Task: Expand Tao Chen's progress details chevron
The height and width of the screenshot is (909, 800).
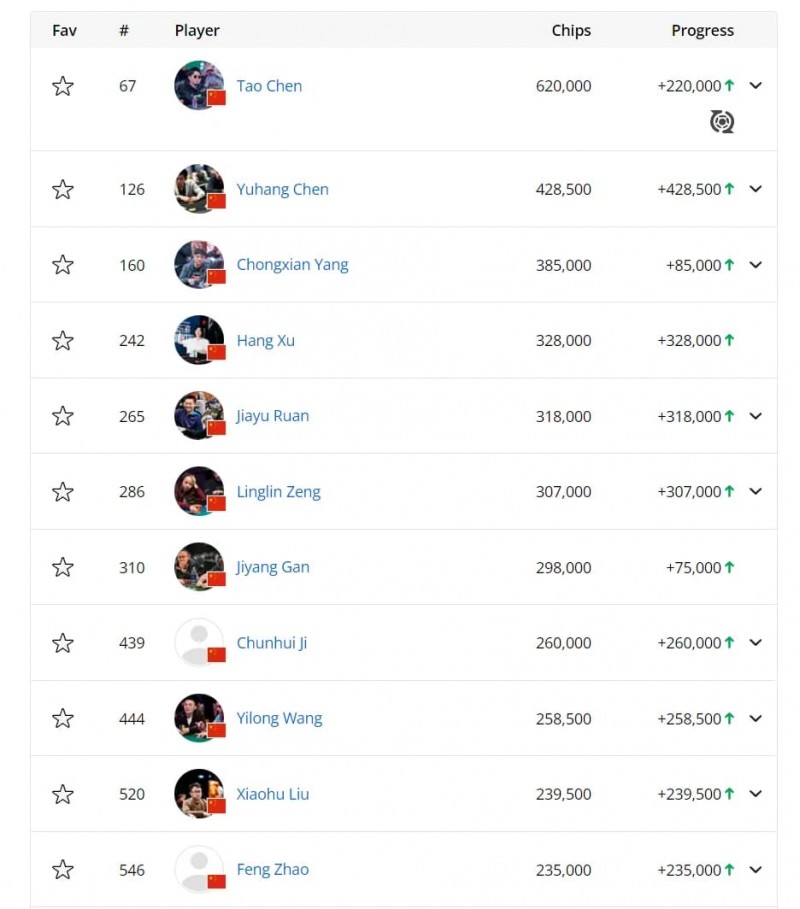Action: point(756,86)
